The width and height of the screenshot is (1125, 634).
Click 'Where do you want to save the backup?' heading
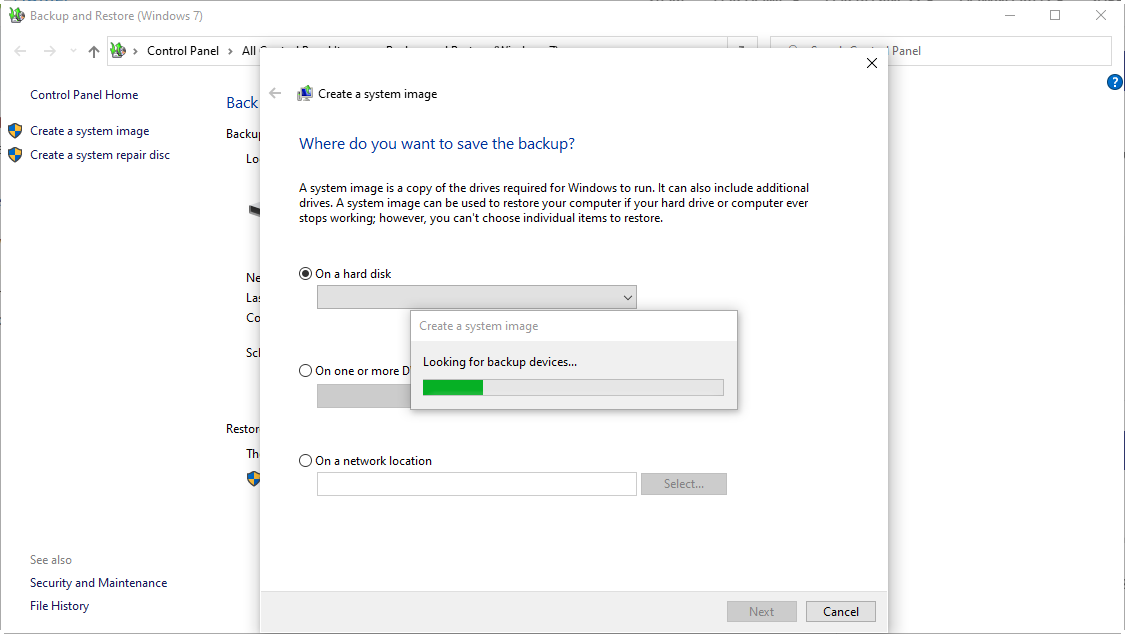coord(437,143)
